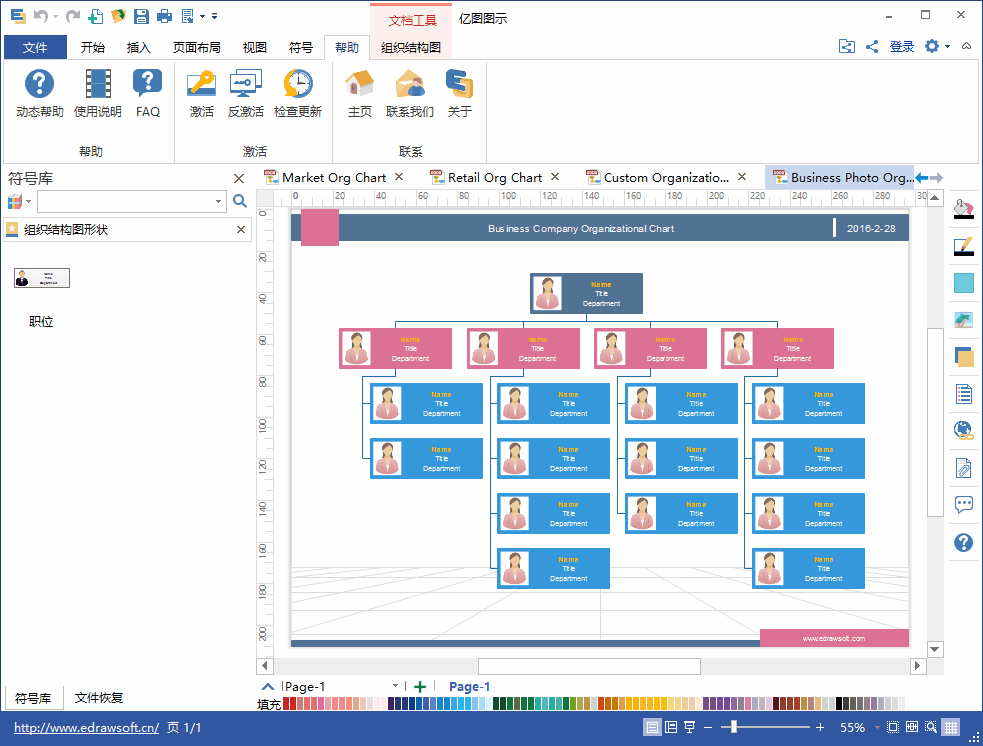
Task: Open the 动态帮助 dynamic help
Action: pos(39,93)
